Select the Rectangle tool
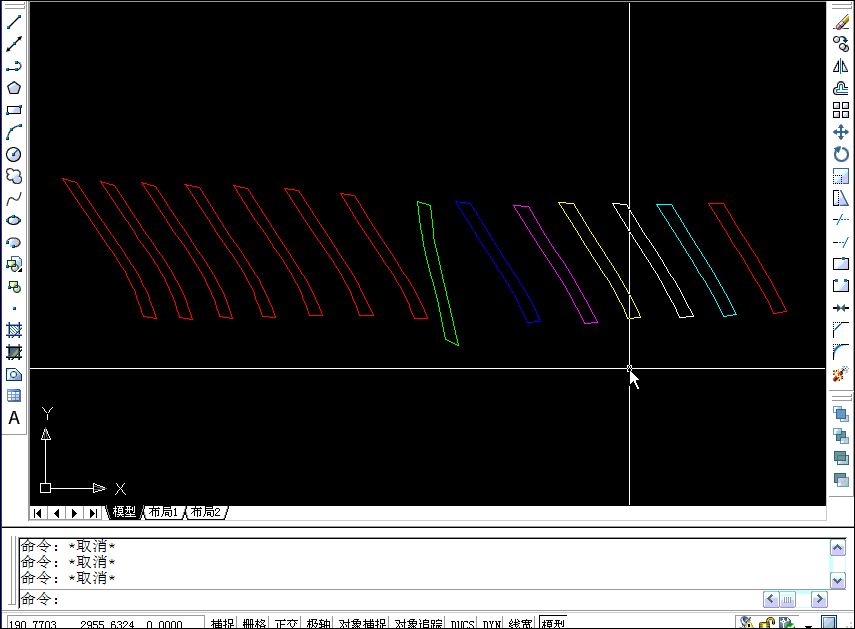The height and width of the screenshot is (629, 855). [13, 110]
